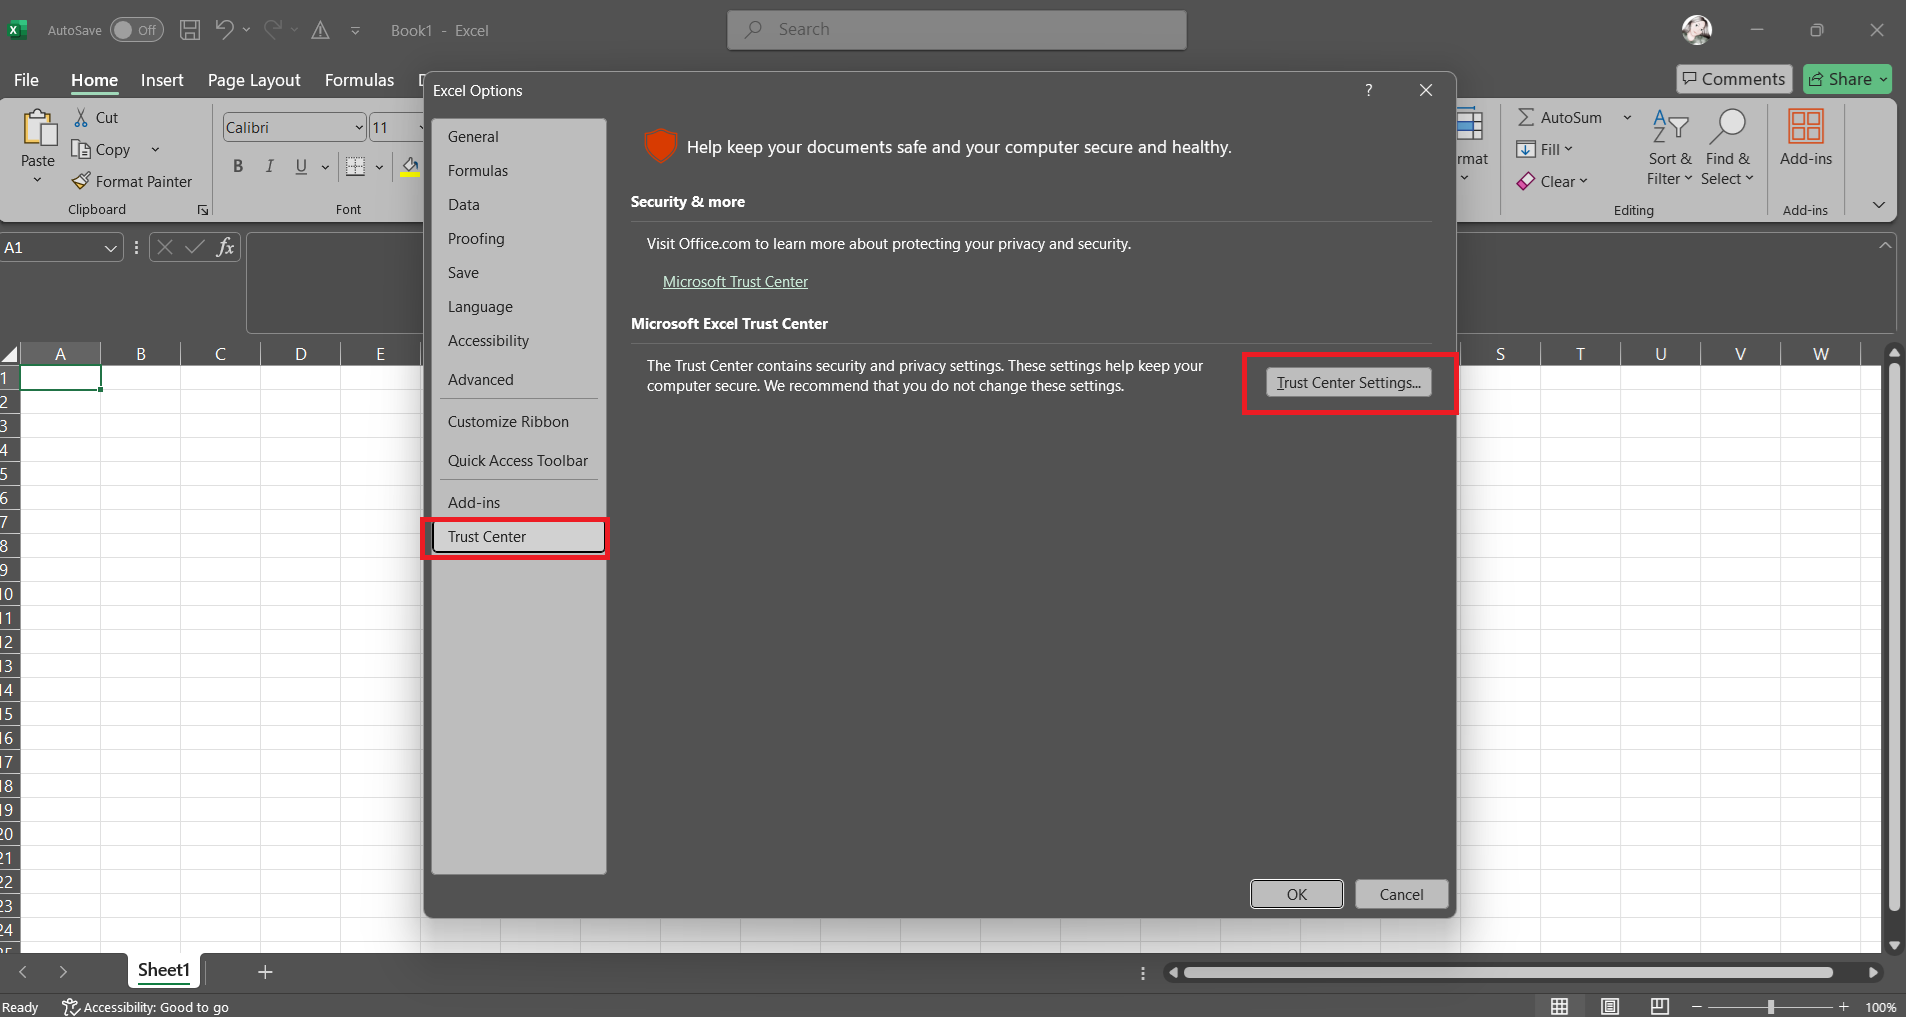This screenshot has height=1017, width=1906.
Task: Click the Undo arrow icon
Action: point(224,30)
